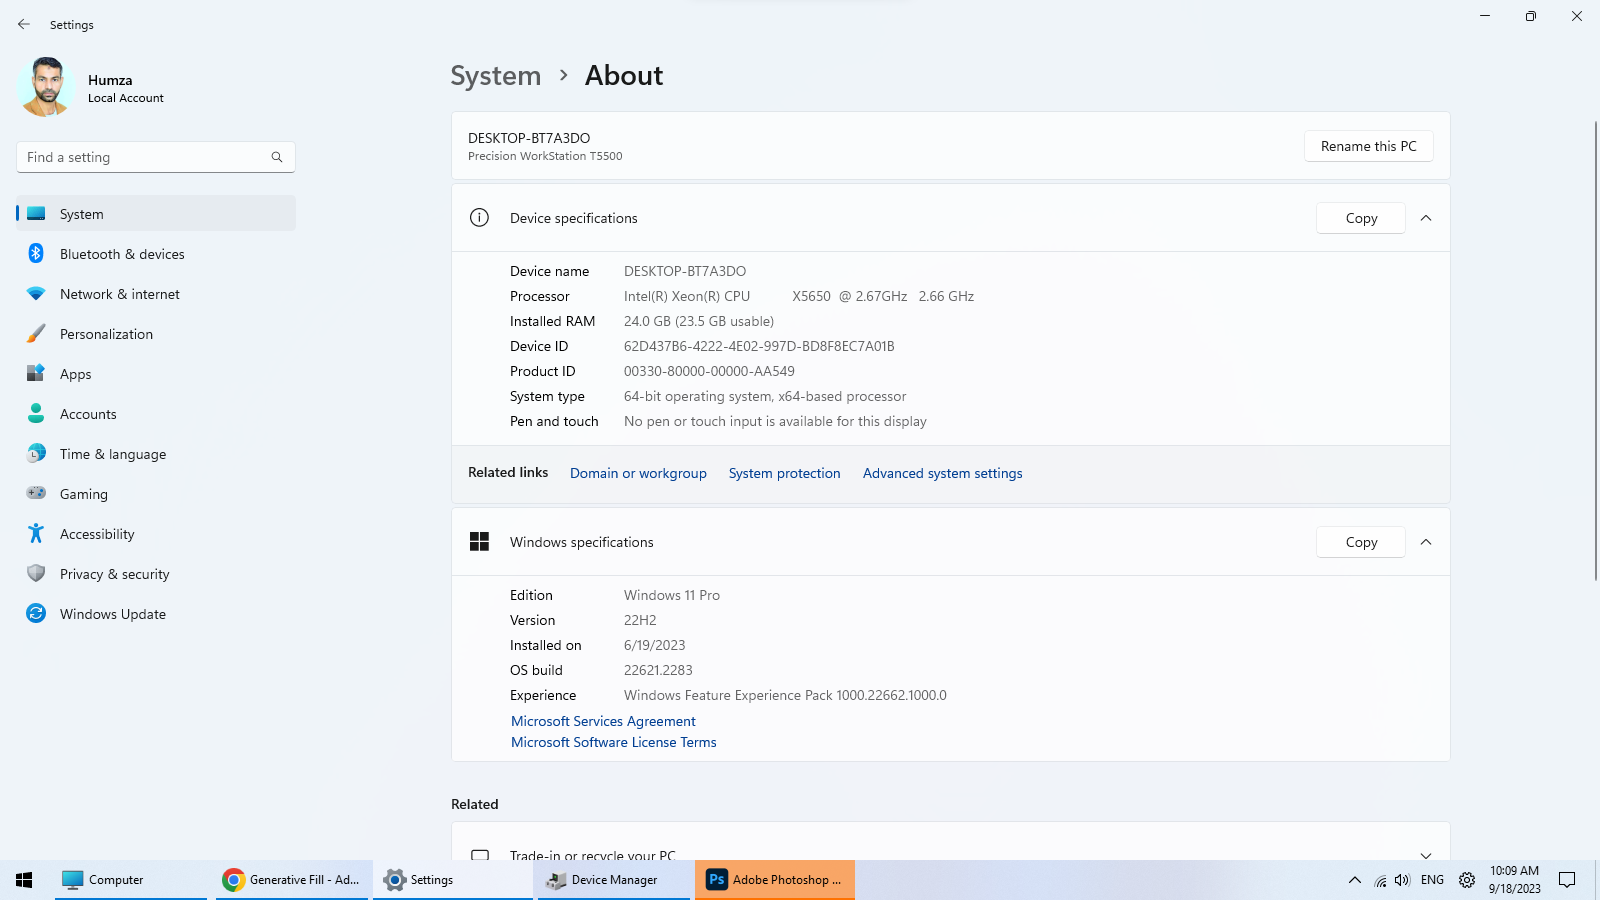1600x900 pixels.
Task: Click the Wi-Fi network icon in sidebar
Action: 36,294
